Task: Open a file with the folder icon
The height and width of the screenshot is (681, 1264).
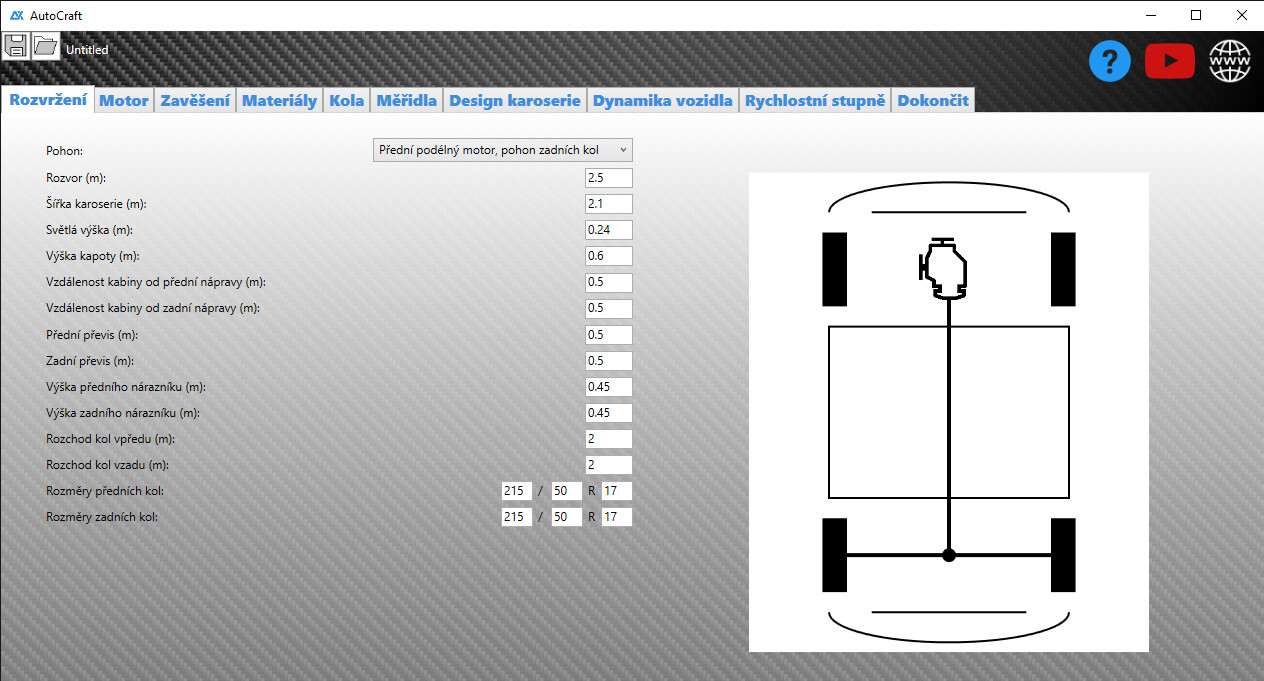Action: [46, 46]
